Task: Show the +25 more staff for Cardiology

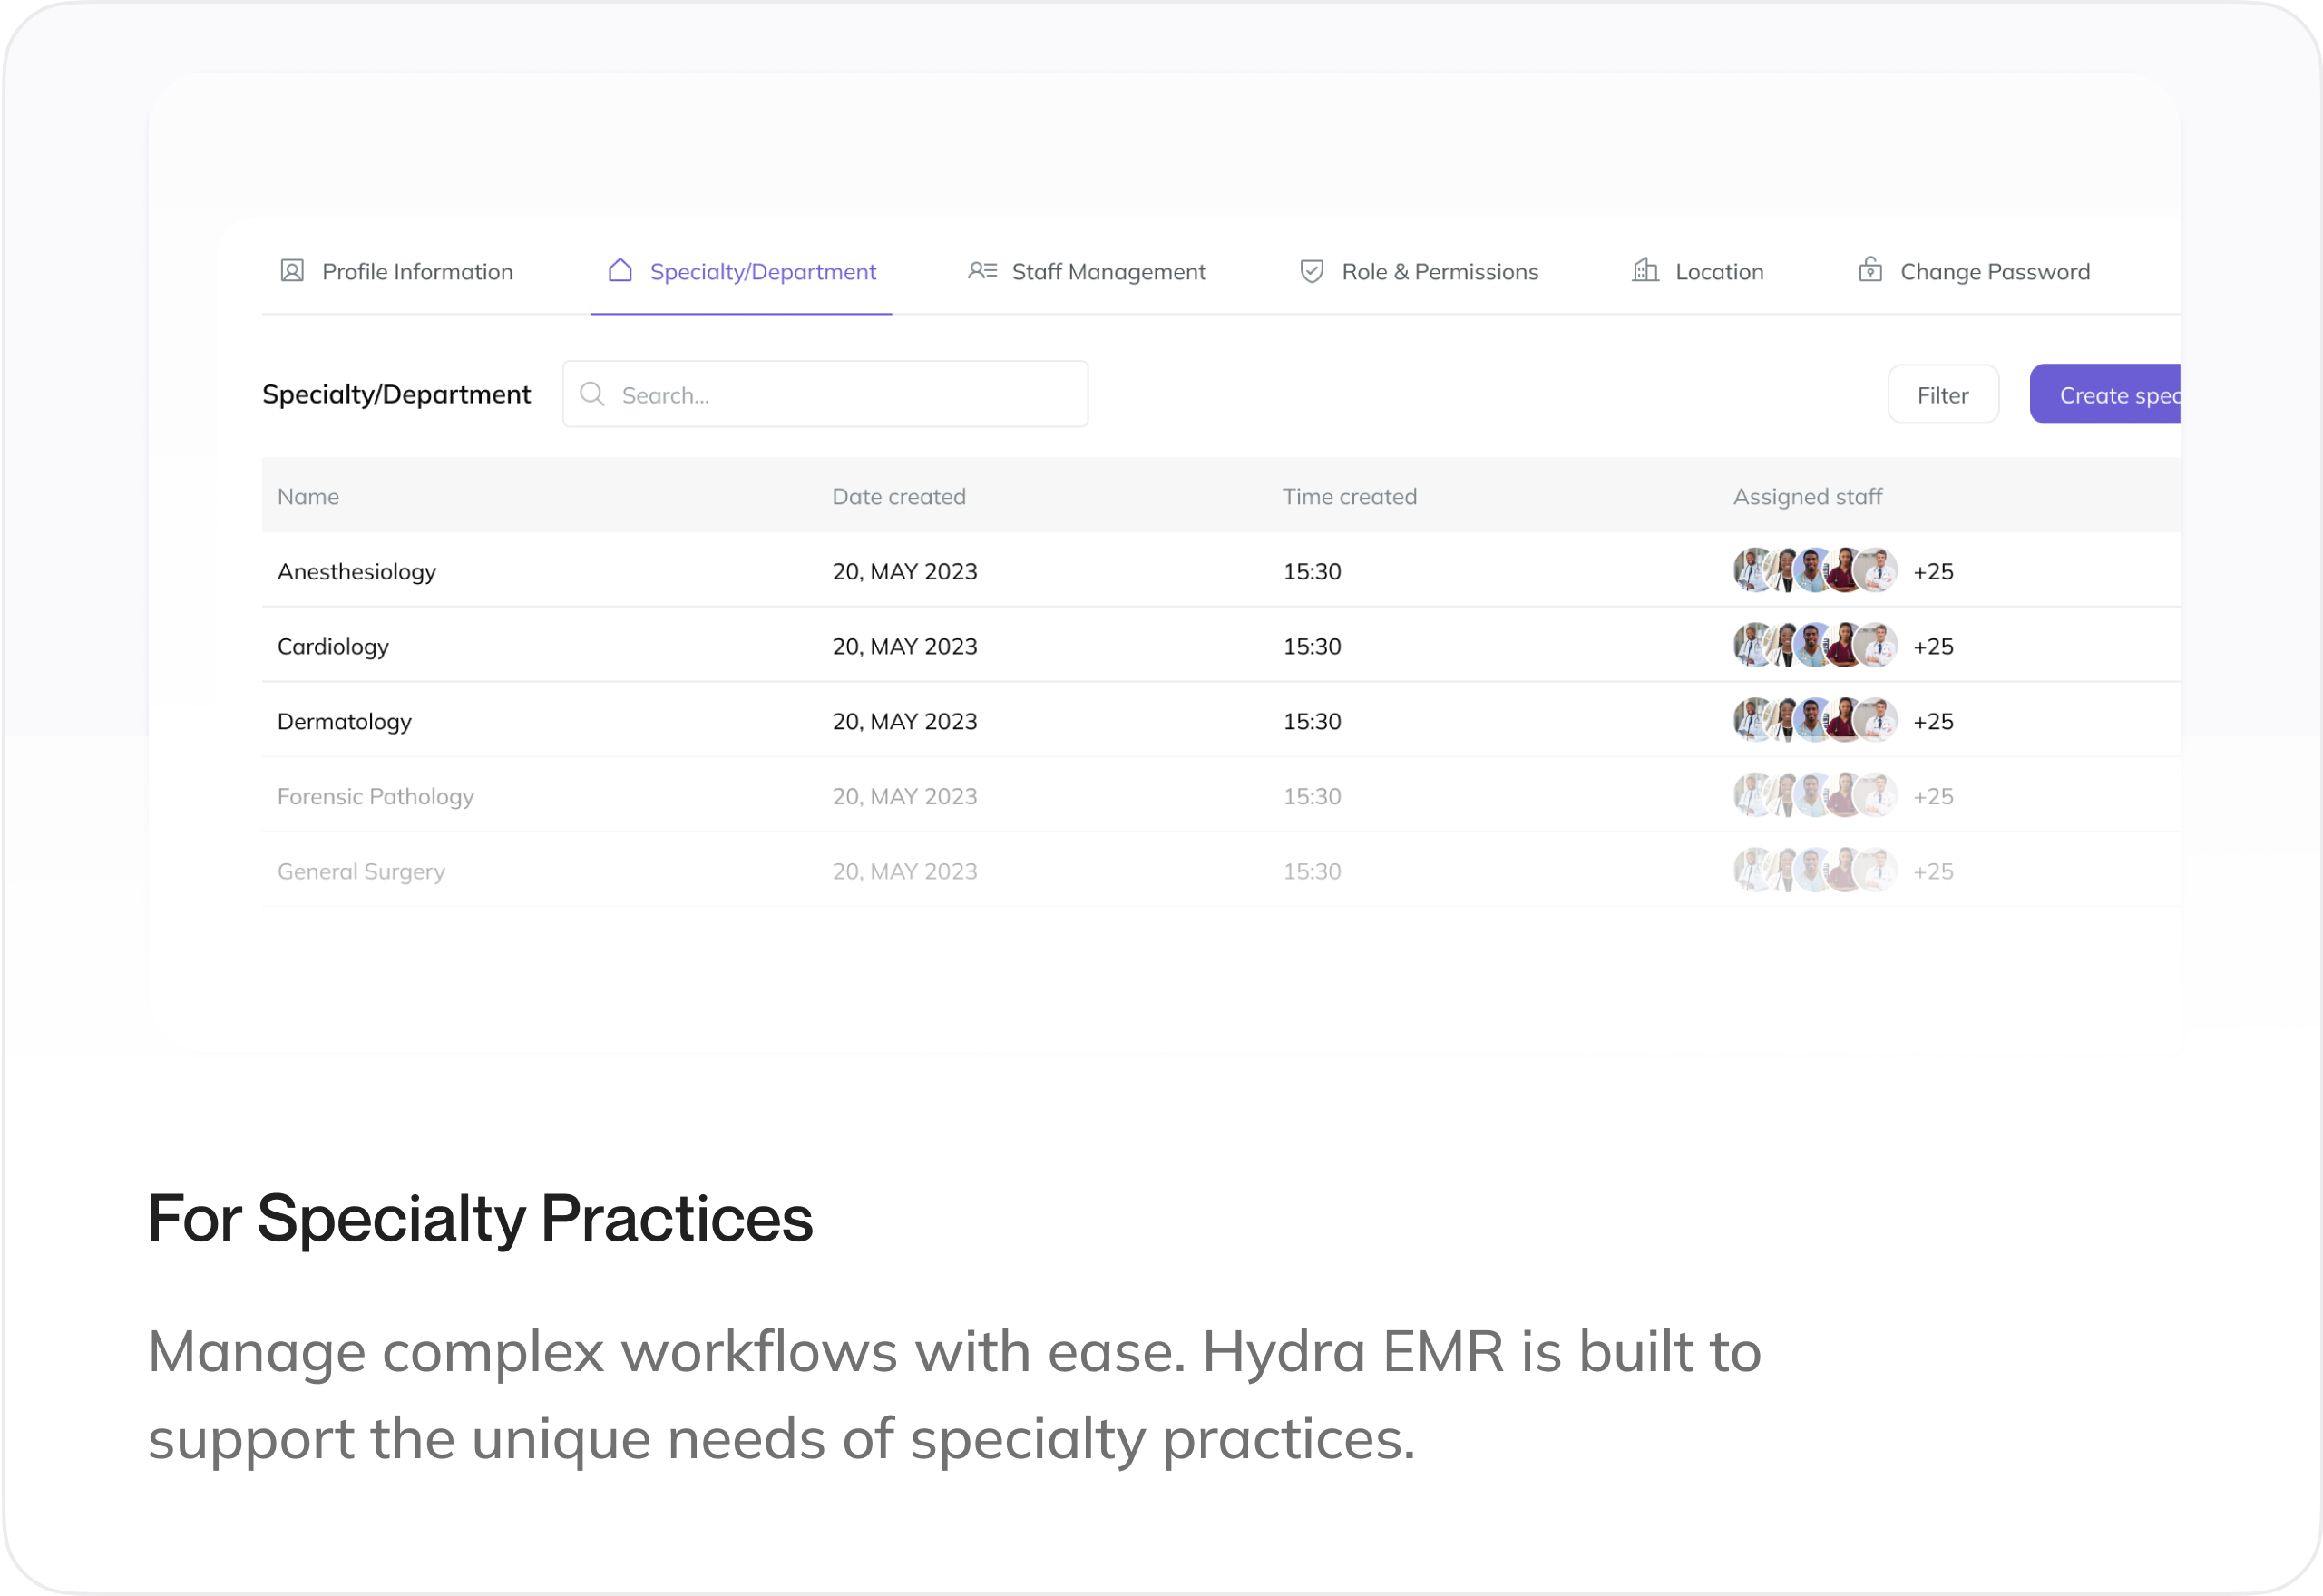Action: (x=1932, y=647)
